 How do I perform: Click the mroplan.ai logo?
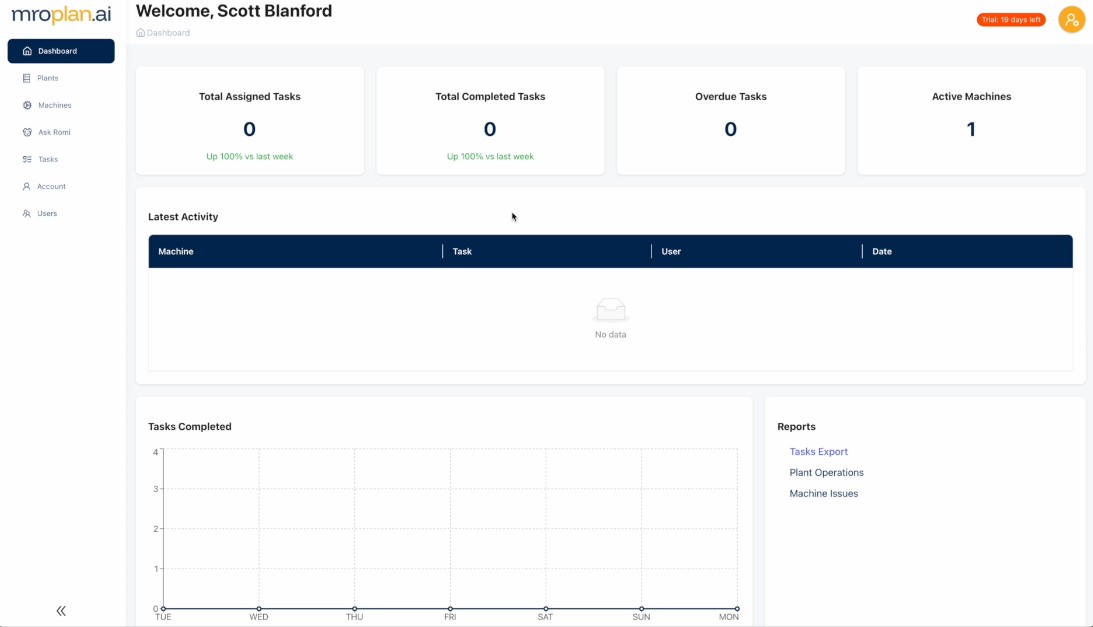61,15
